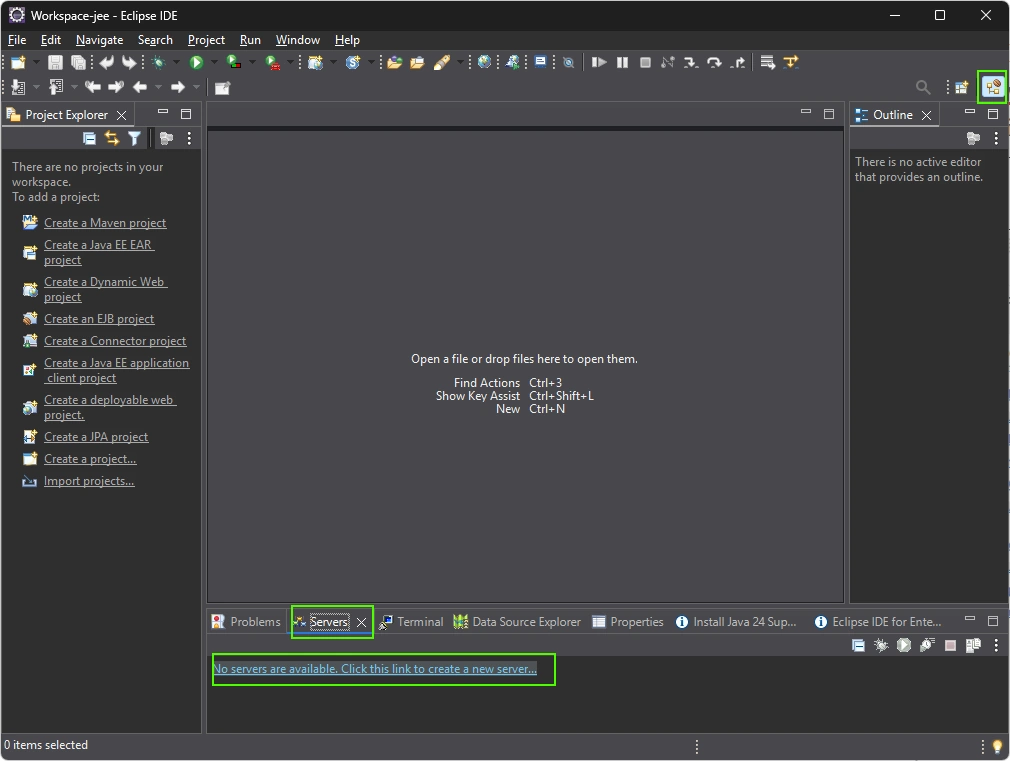The image size is (1010, 761).
Task: Click 'Create a JPA project' link
Action: point(96,437)
